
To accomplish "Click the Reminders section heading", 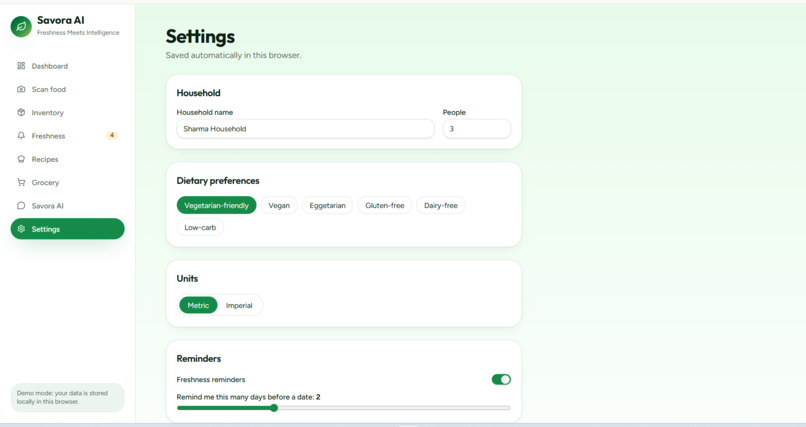I will pyautogui.click(x=198, y=359).
